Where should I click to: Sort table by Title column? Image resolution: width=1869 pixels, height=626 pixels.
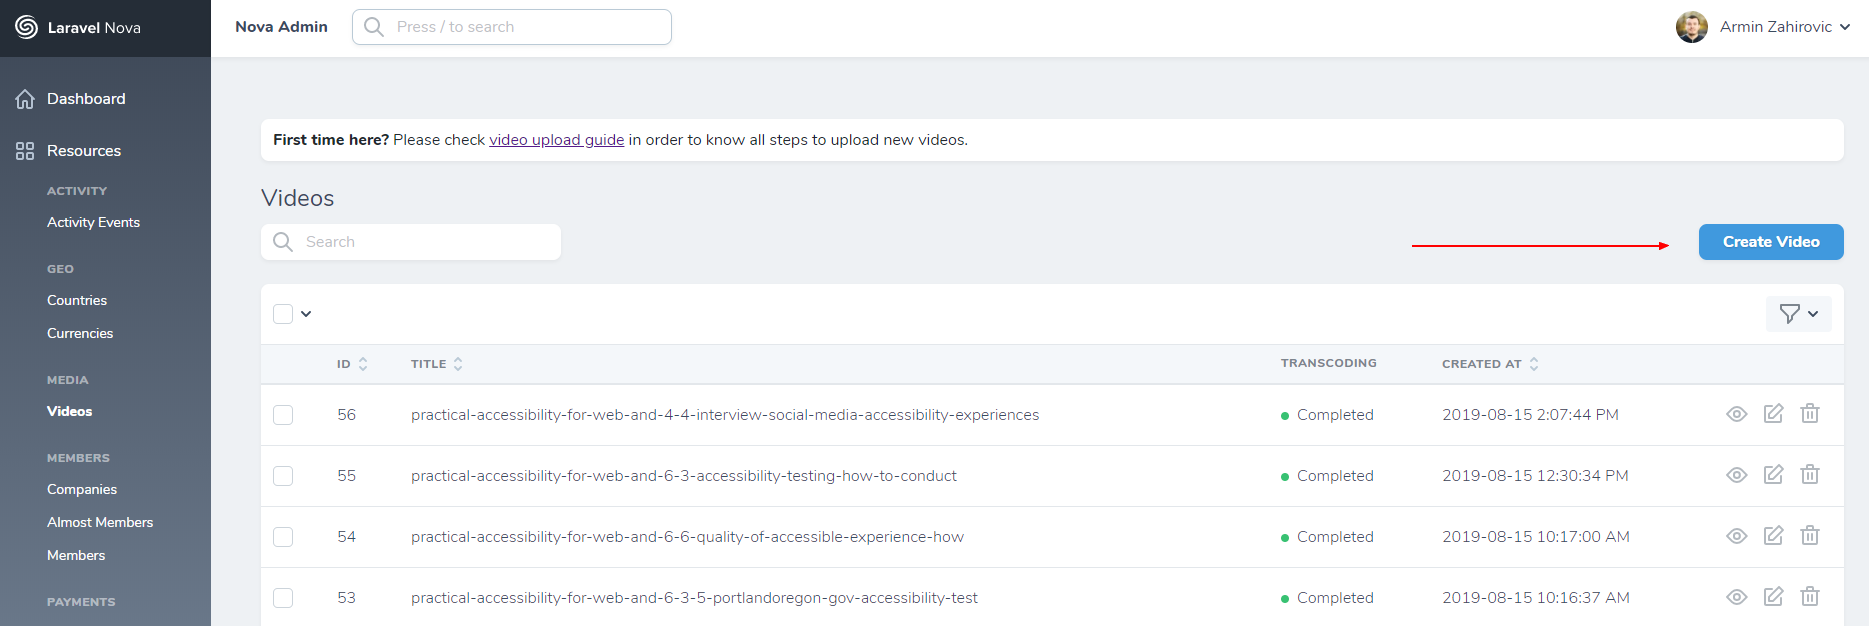(437, 364)
